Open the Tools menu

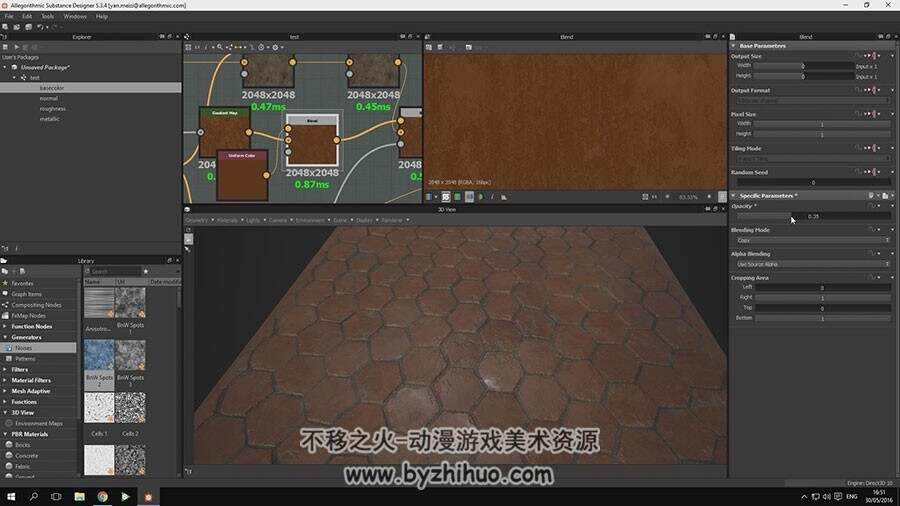coord(47,17)
